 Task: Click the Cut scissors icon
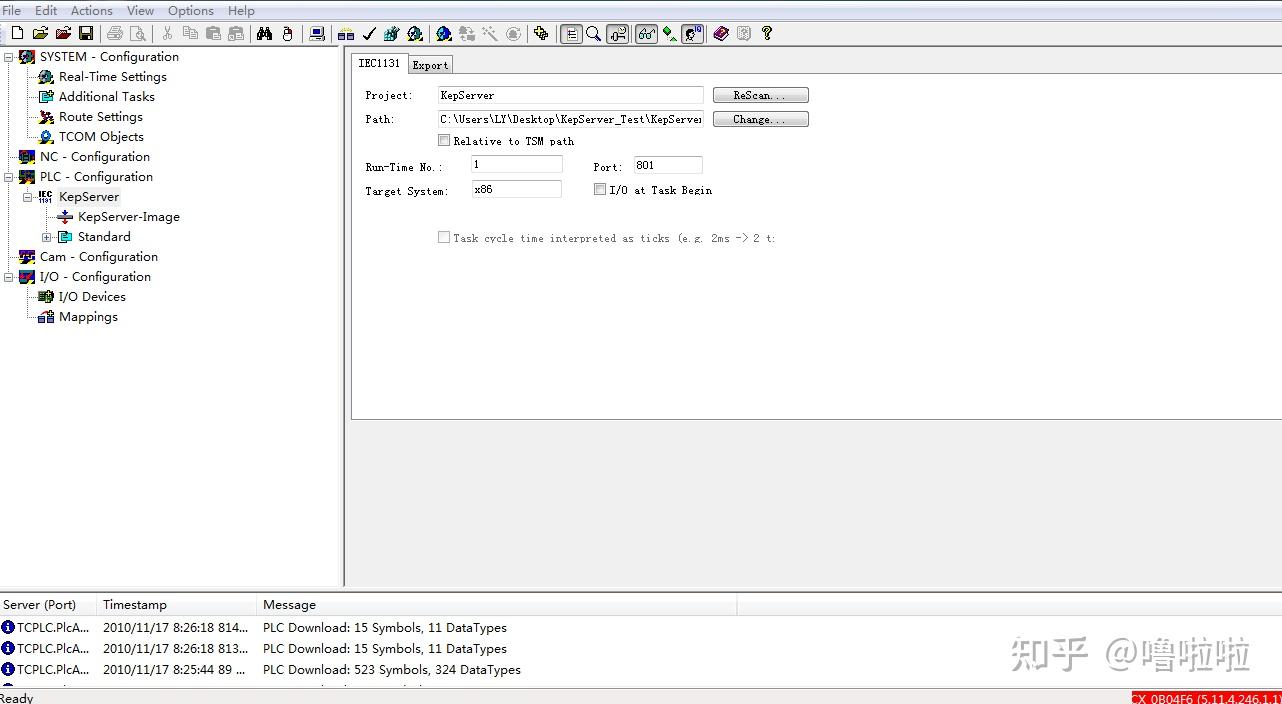click(167, 33)
